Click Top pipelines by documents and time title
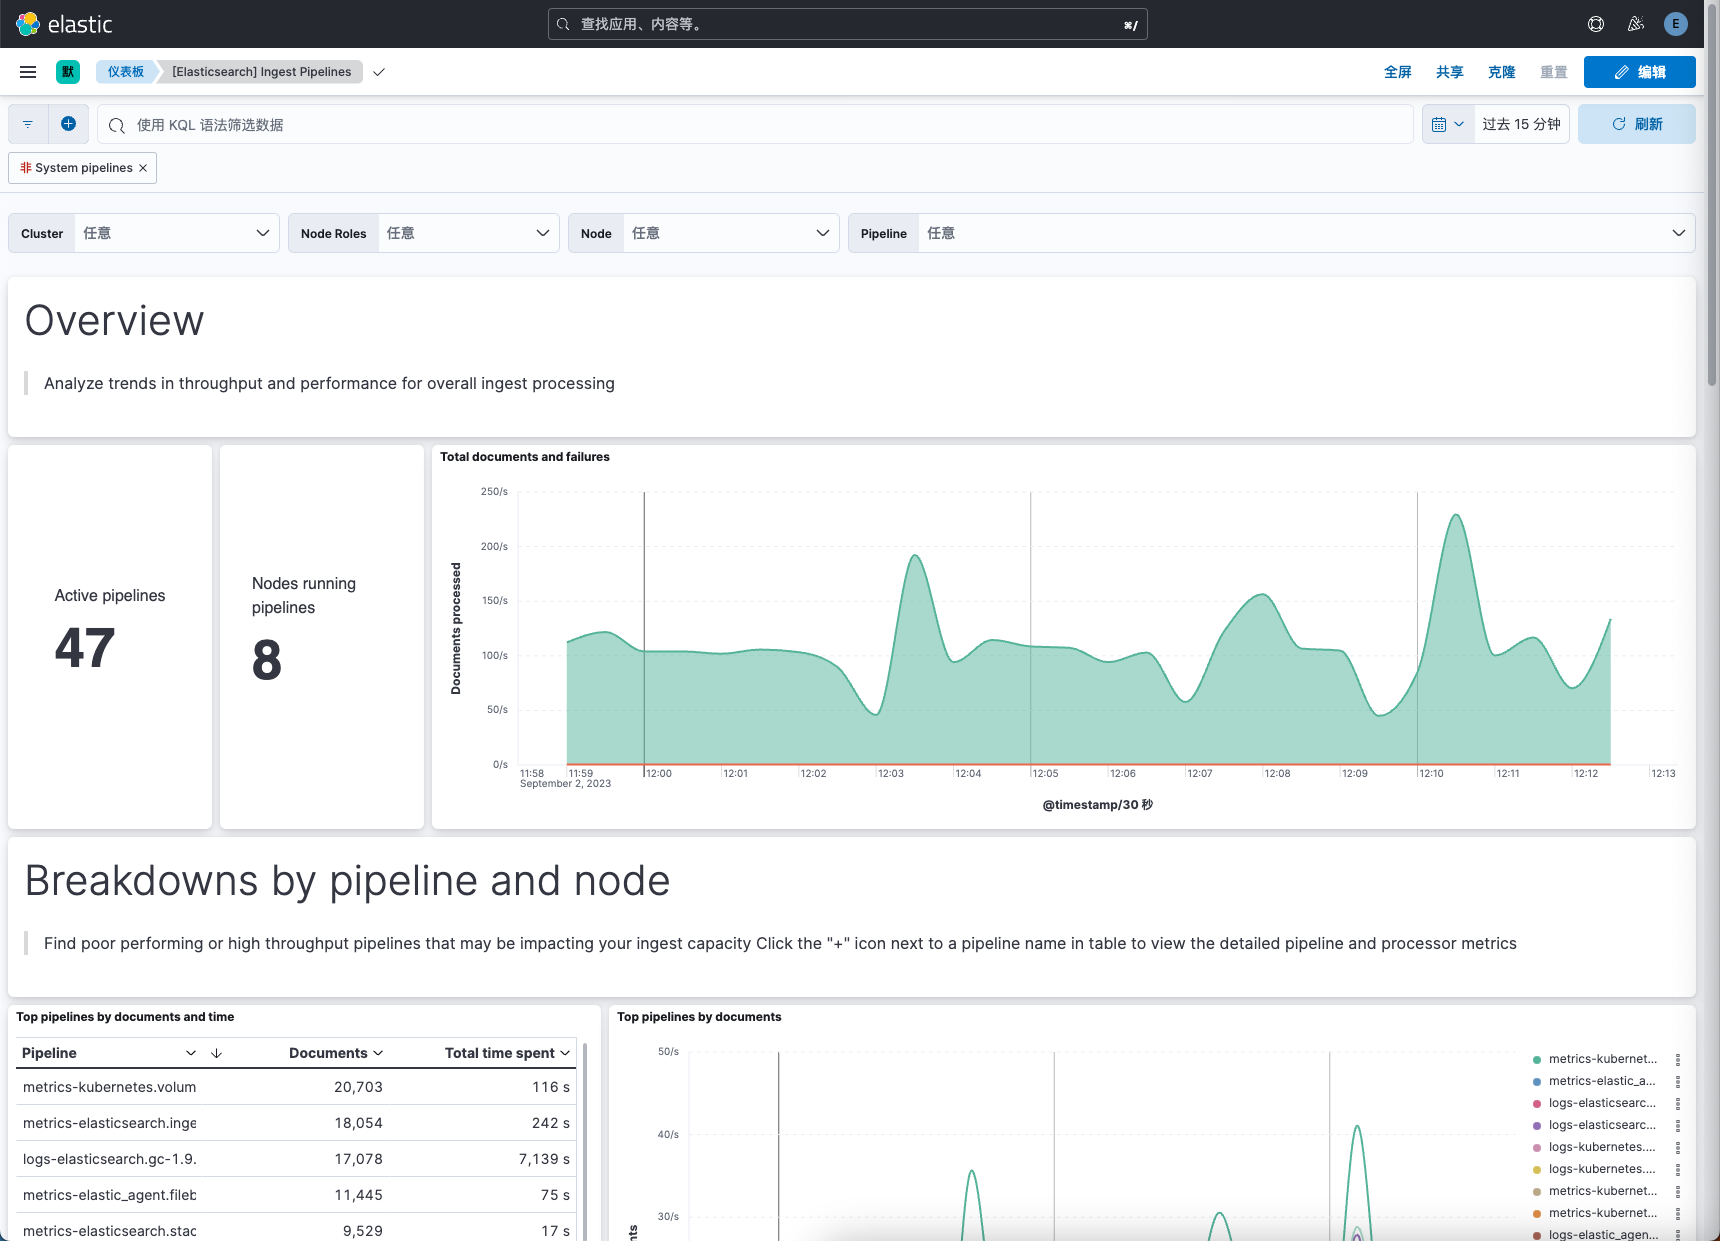Viewport: 1720px width, 1241px height. pos(125,1017)
